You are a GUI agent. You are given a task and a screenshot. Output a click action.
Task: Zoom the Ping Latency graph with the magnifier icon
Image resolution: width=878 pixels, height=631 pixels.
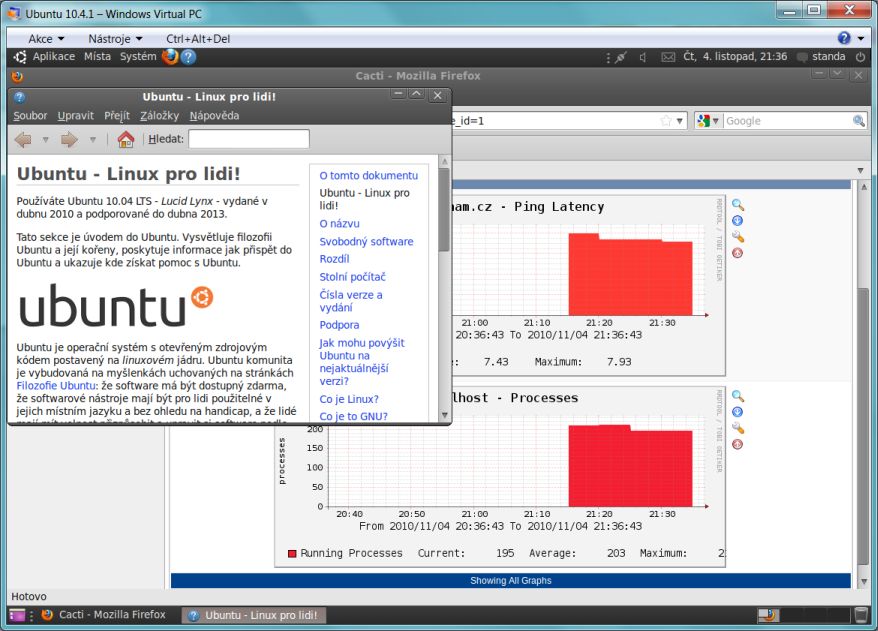(738, 205)
